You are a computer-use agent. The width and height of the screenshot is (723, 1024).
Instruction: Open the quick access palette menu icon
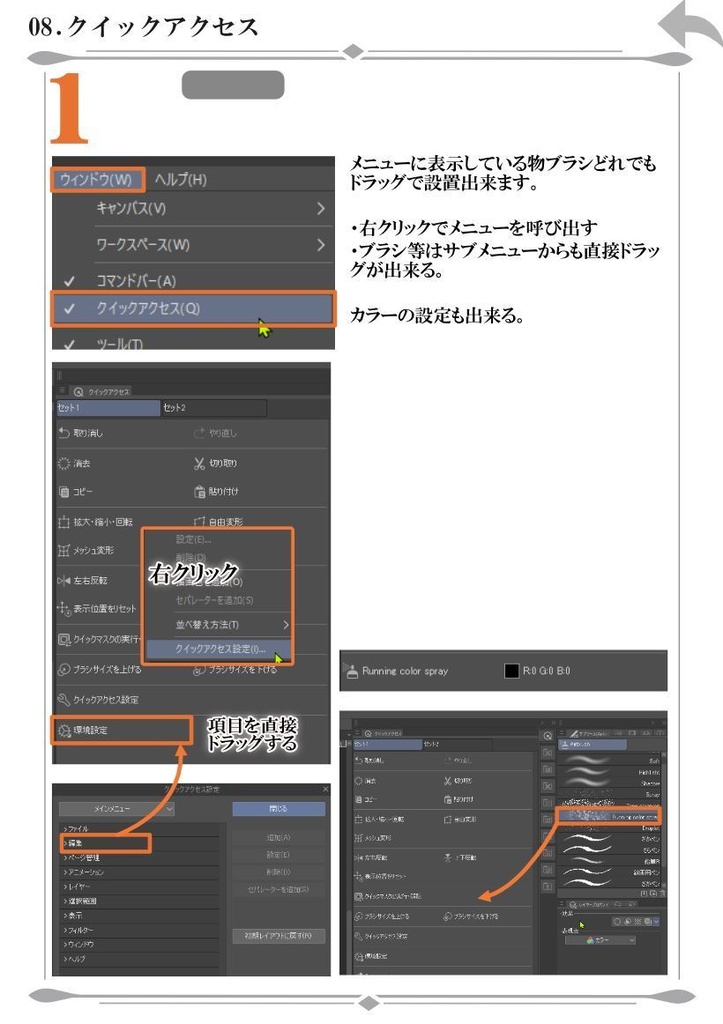tap(63, 391)
